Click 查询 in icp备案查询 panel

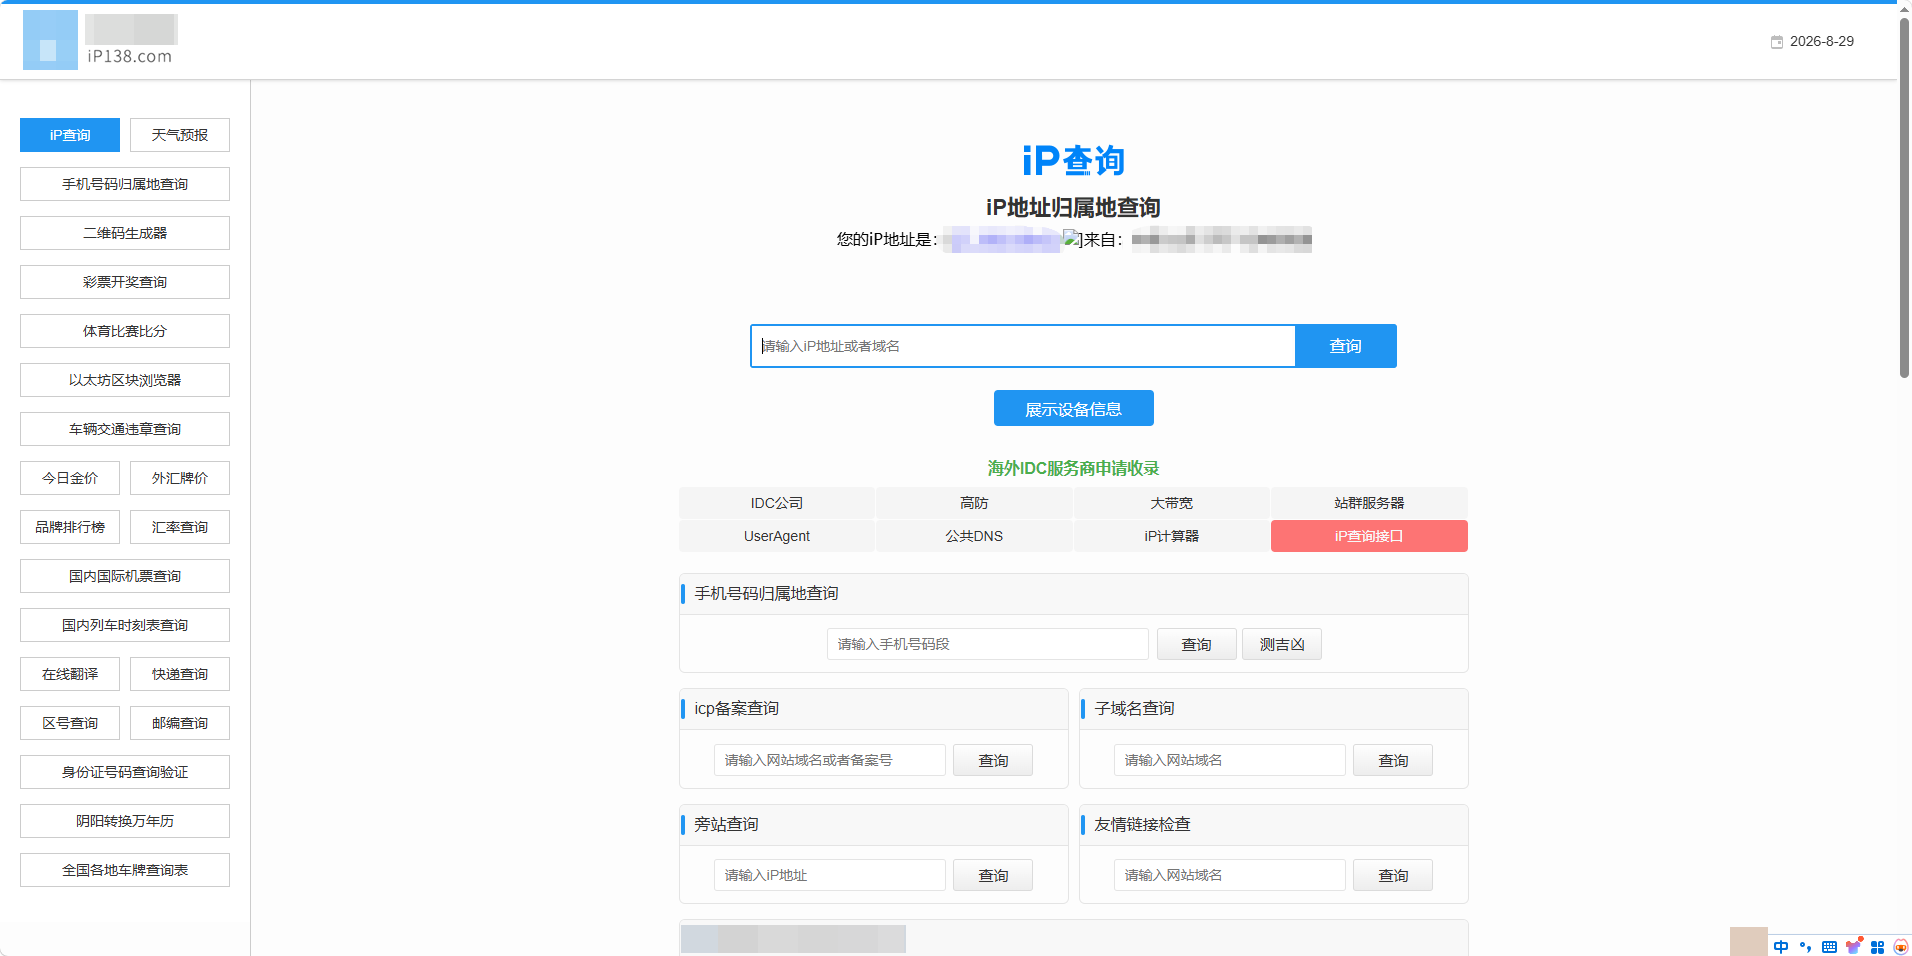pos(993,760)
